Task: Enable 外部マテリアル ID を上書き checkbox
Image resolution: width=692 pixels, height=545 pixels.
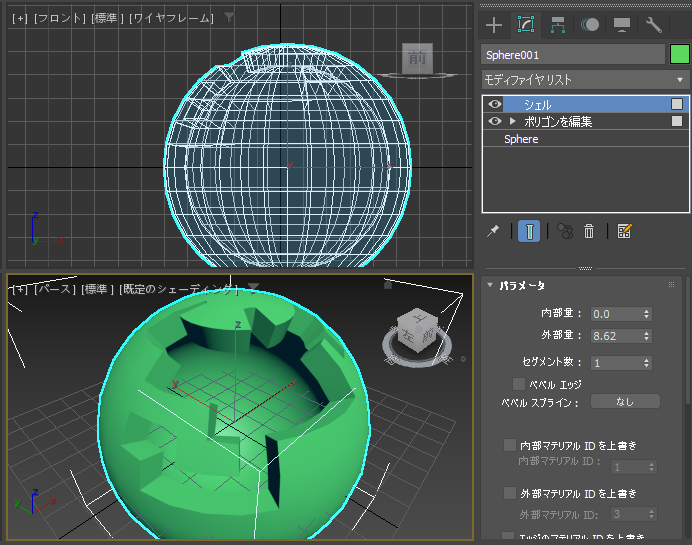Action: coord(510,492)
